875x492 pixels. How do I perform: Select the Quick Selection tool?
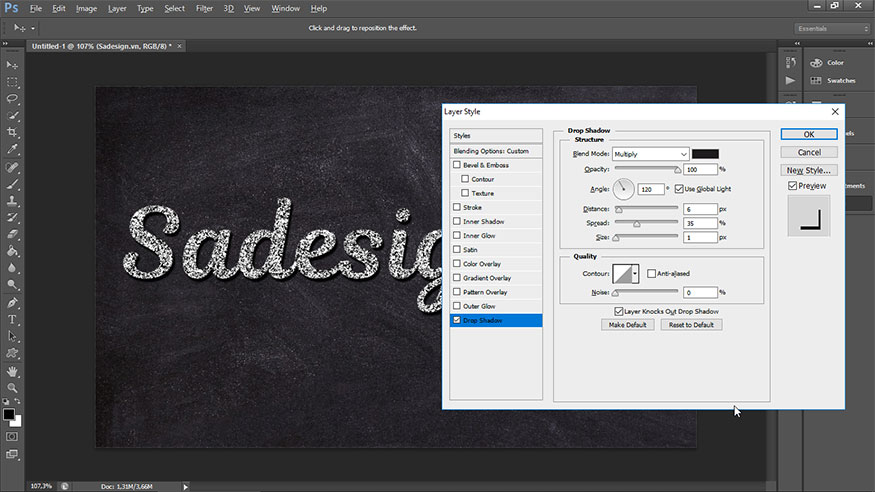tap(12, 115)
